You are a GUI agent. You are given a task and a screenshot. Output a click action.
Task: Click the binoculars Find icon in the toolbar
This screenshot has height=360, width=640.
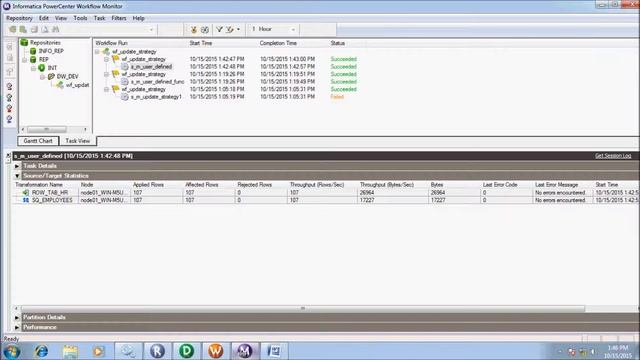click(56, 29)
